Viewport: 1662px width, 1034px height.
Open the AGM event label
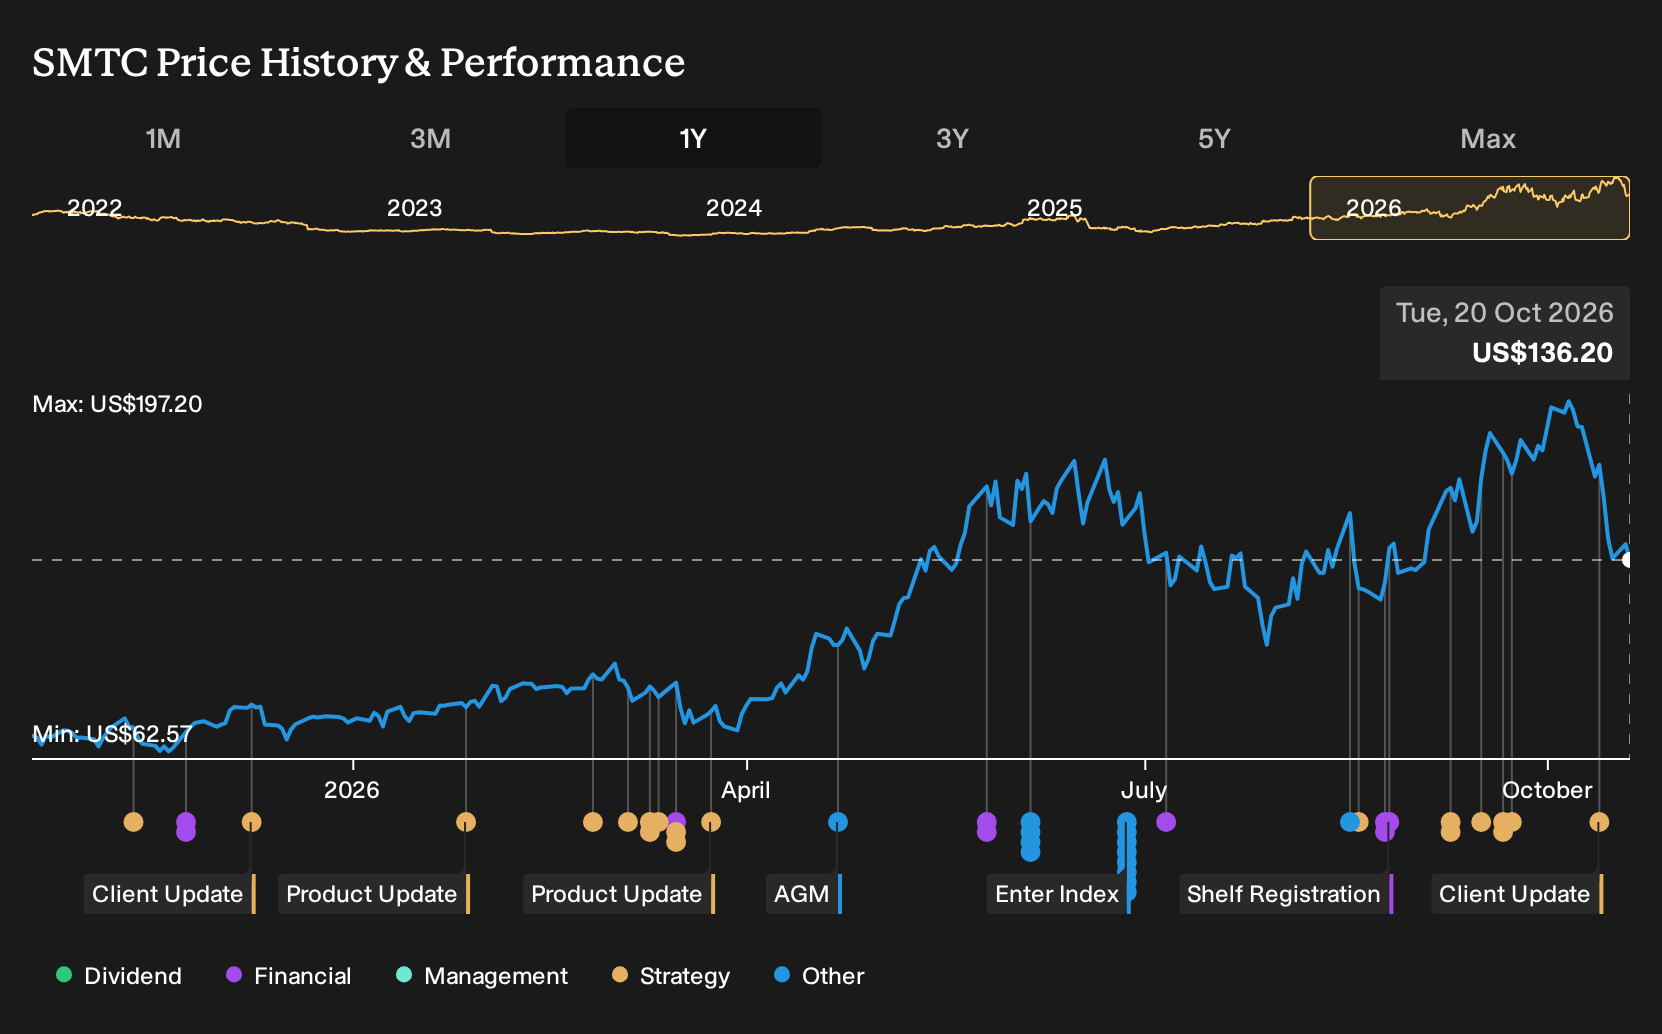click(804, 894)
